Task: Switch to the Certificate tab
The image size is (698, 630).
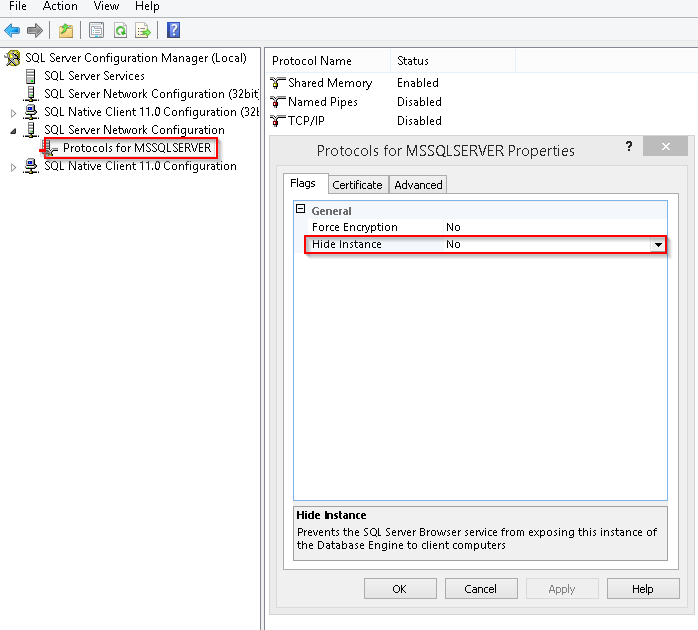Action: pos(357,185)
